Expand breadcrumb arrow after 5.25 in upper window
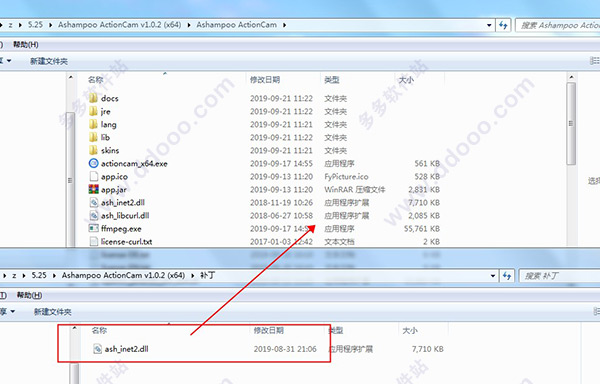The image size is (600, 384). [x=51, y=25]
